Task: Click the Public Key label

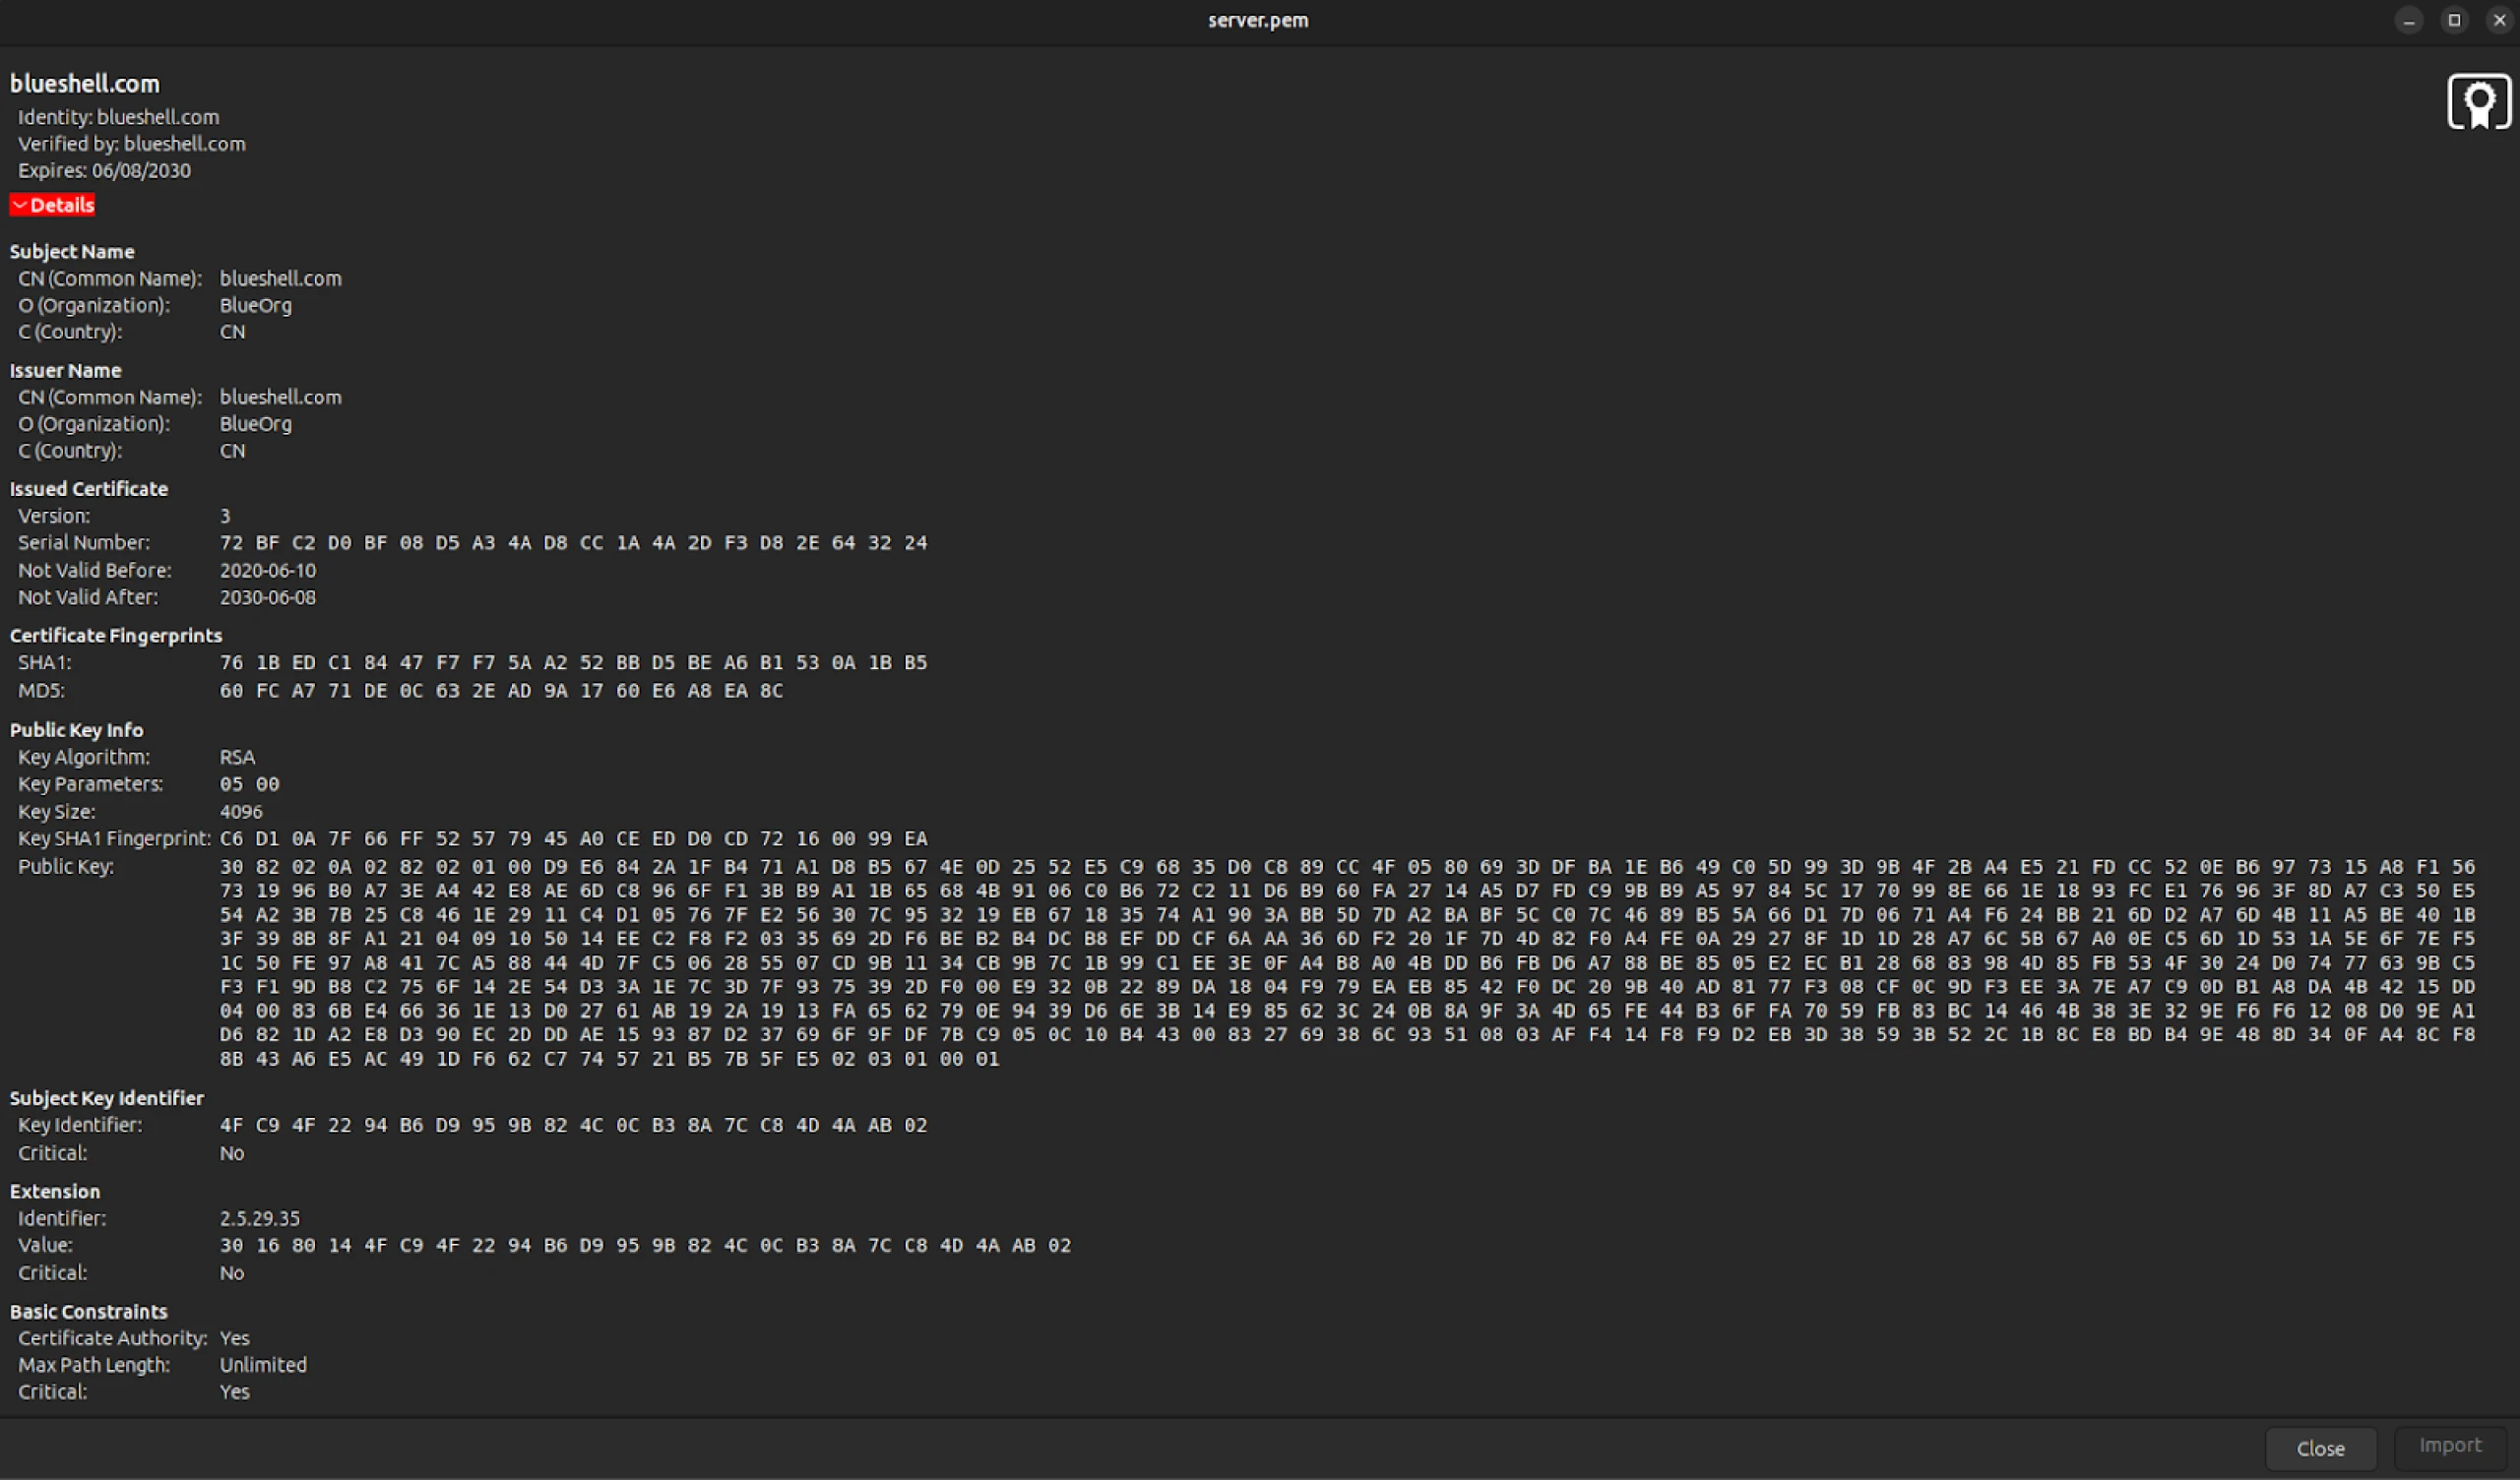Action: [66, 867]
